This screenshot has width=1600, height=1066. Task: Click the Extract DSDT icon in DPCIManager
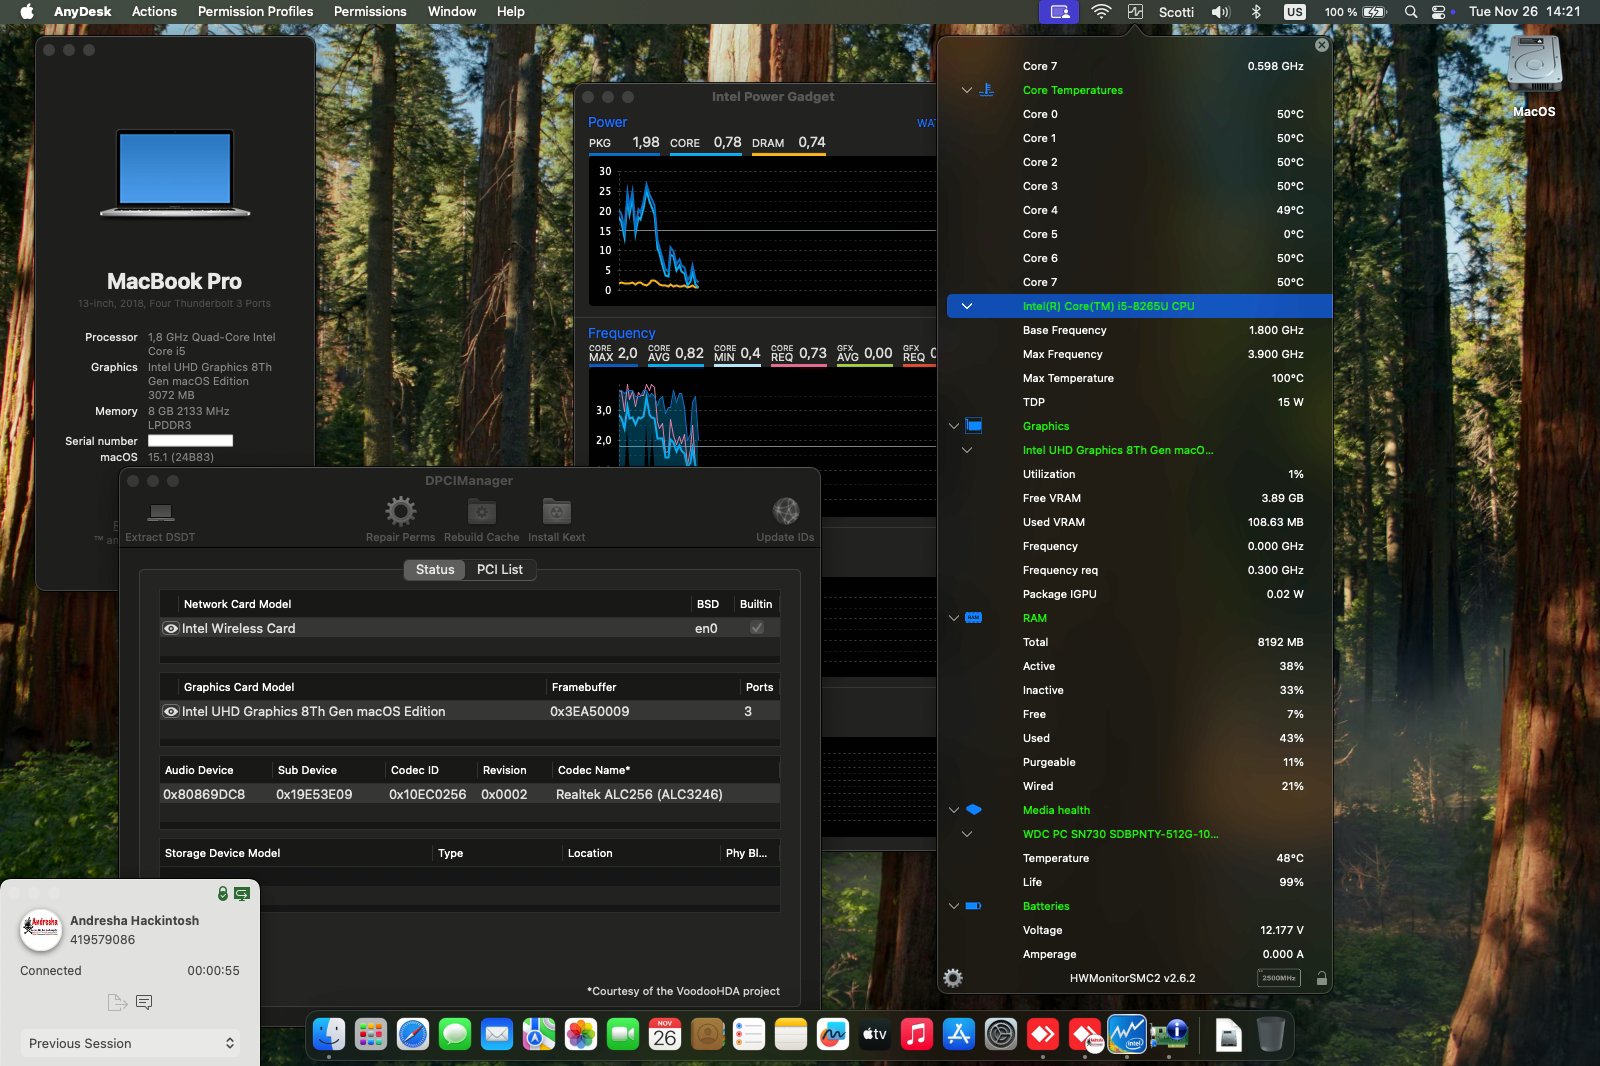(160, 512)
